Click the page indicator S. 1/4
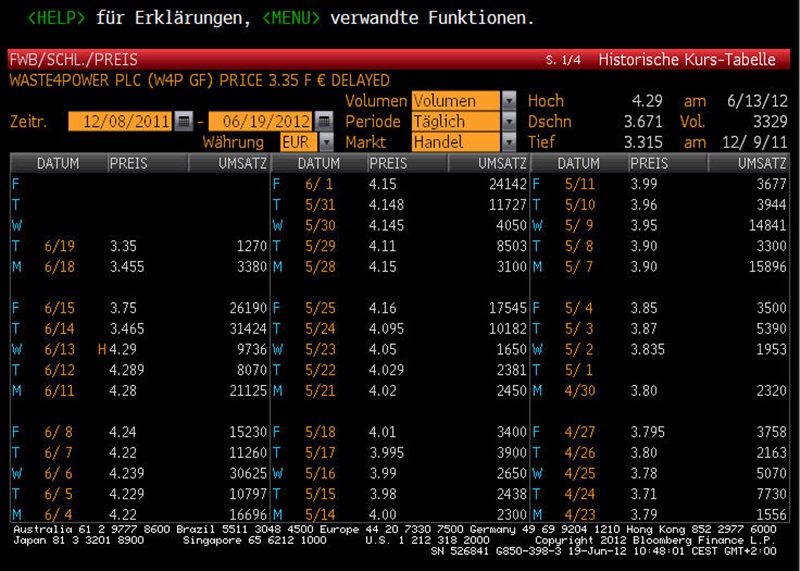 point(563,61)
